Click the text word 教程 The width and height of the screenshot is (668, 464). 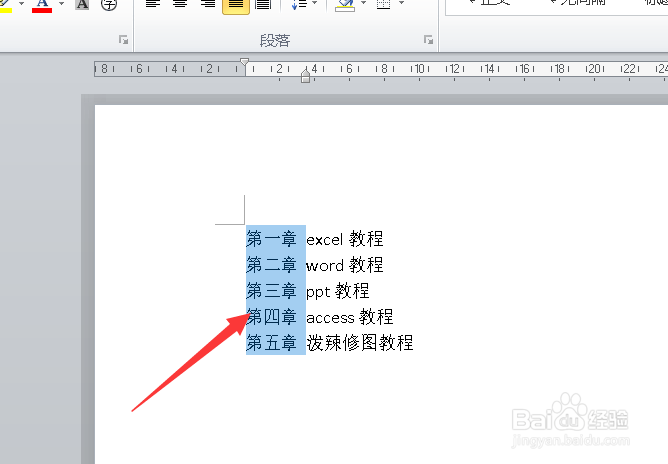tap(345, 265)
